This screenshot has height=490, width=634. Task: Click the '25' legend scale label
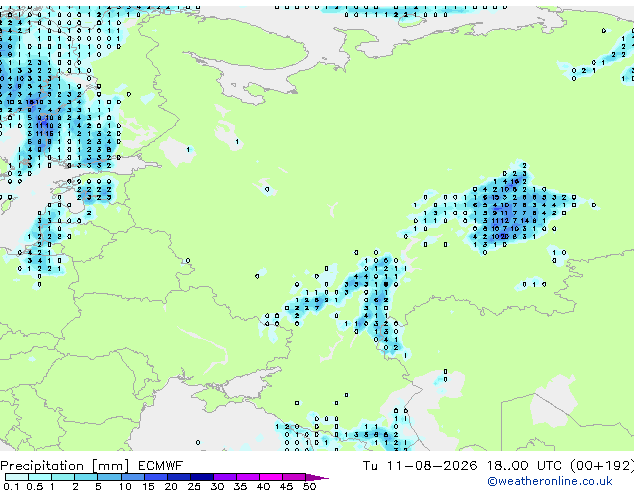coord(194,486)
